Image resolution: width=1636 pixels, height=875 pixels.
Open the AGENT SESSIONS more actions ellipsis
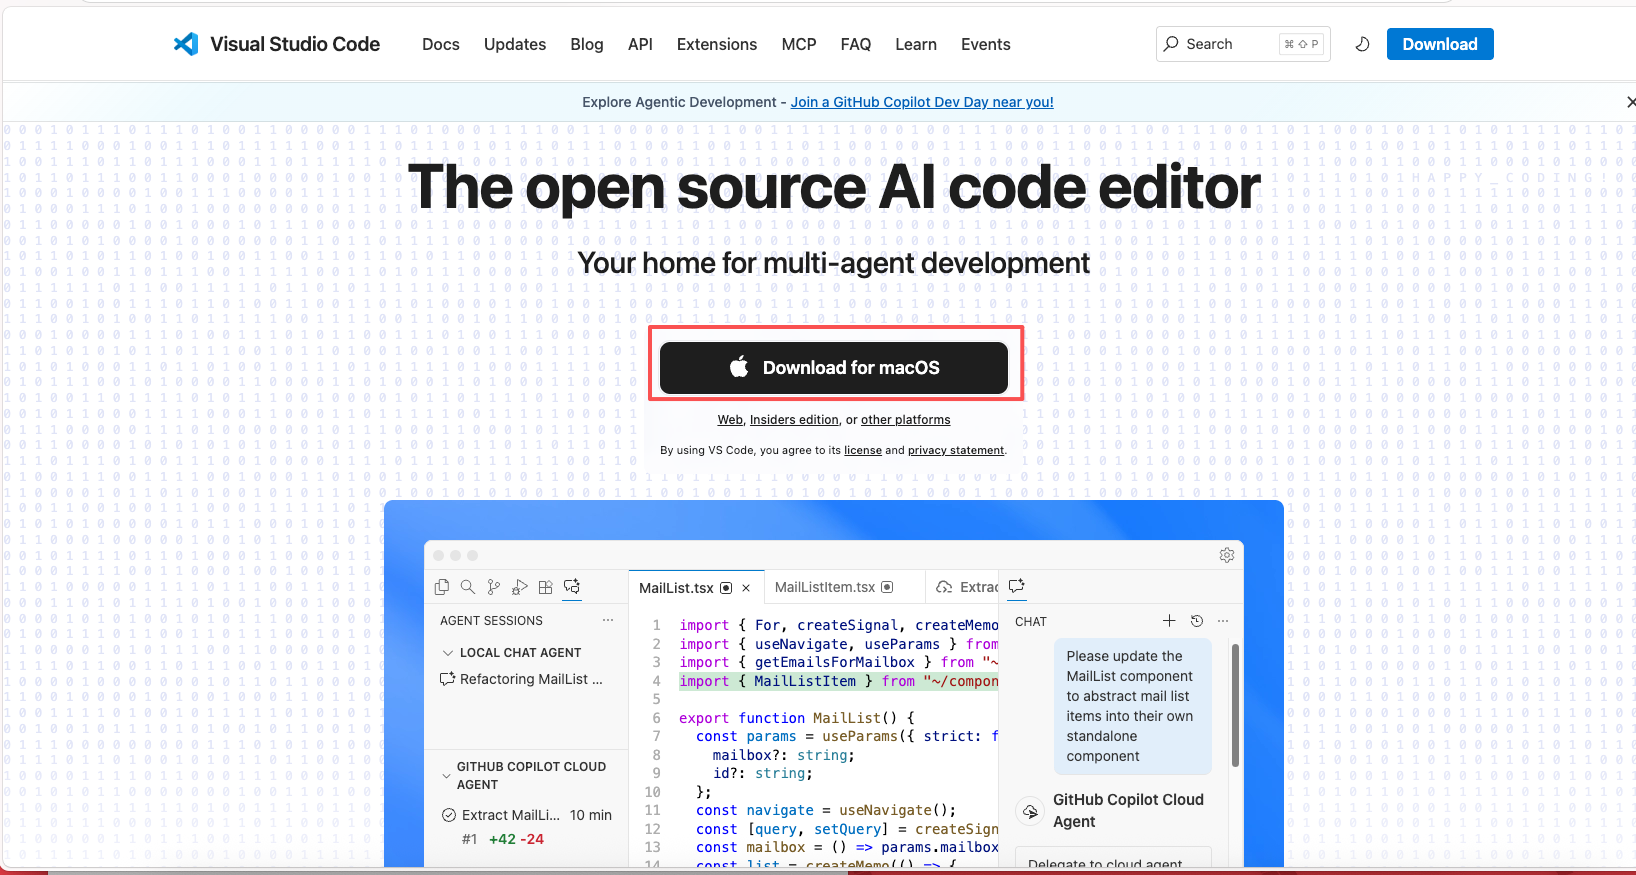pyautogui.click(x=608, y=621)
